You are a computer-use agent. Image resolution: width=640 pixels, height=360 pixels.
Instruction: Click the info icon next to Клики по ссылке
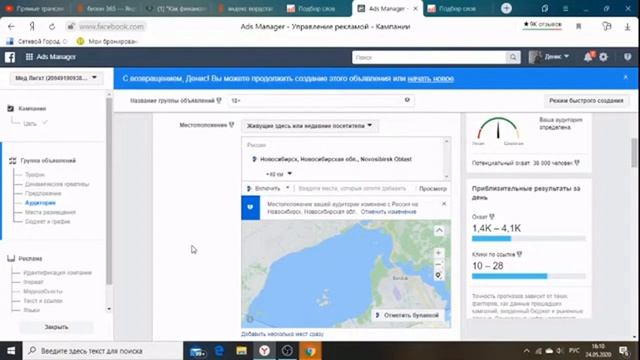click(519, 254)
